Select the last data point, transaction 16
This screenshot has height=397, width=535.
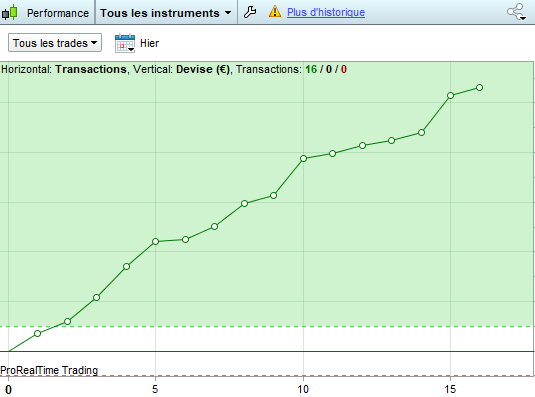point(479,88)
